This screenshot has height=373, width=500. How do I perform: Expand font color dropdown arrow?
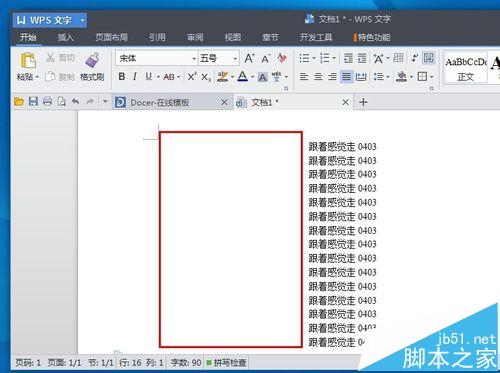[x=252, y=77]
